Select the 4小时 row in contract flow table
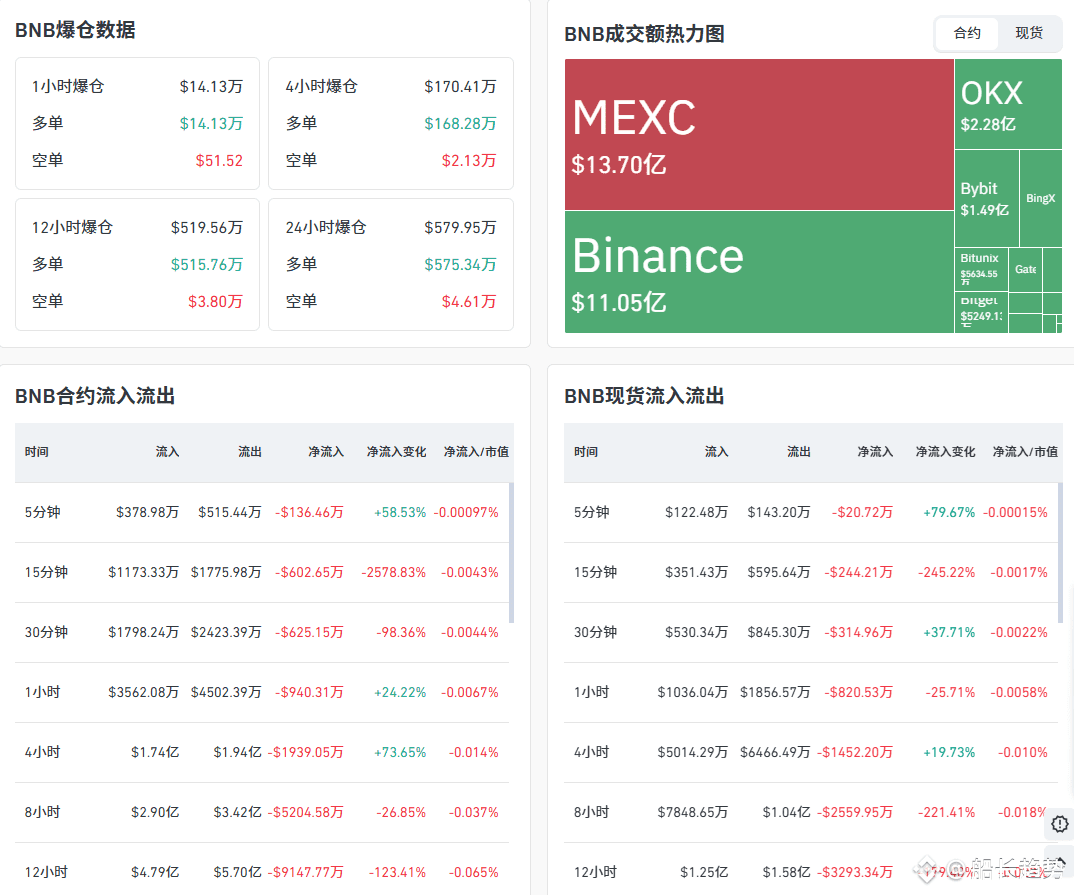 coord(262,752)
